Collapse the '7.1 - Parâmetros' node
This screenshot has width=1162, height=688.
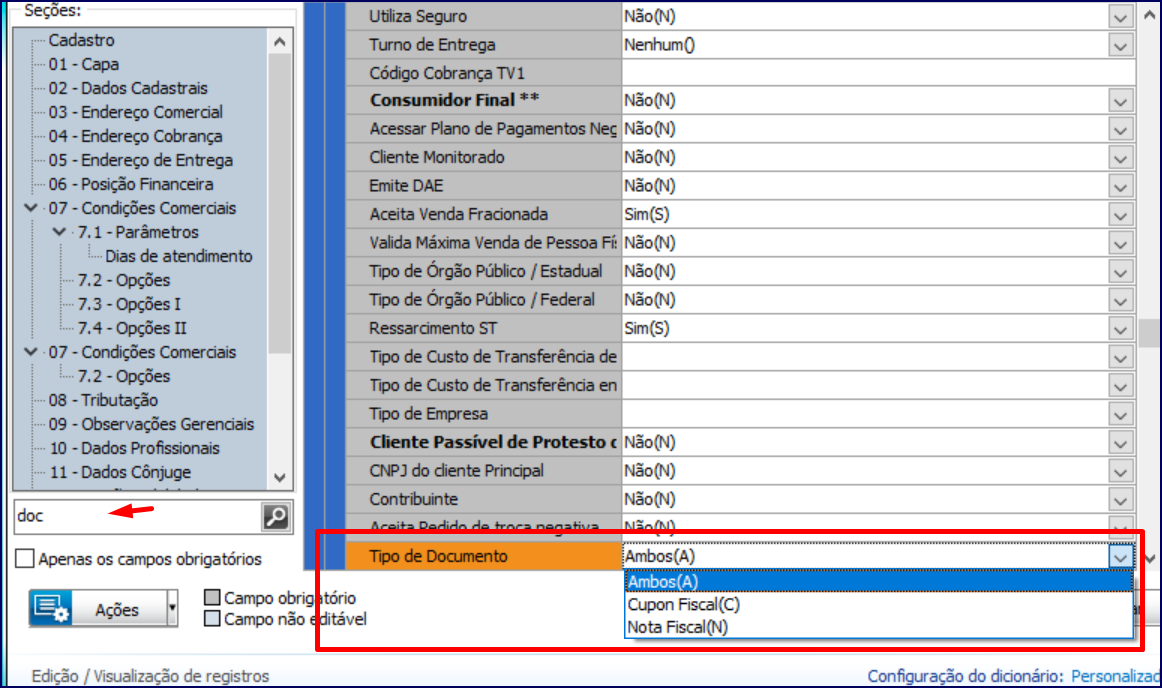60,232
